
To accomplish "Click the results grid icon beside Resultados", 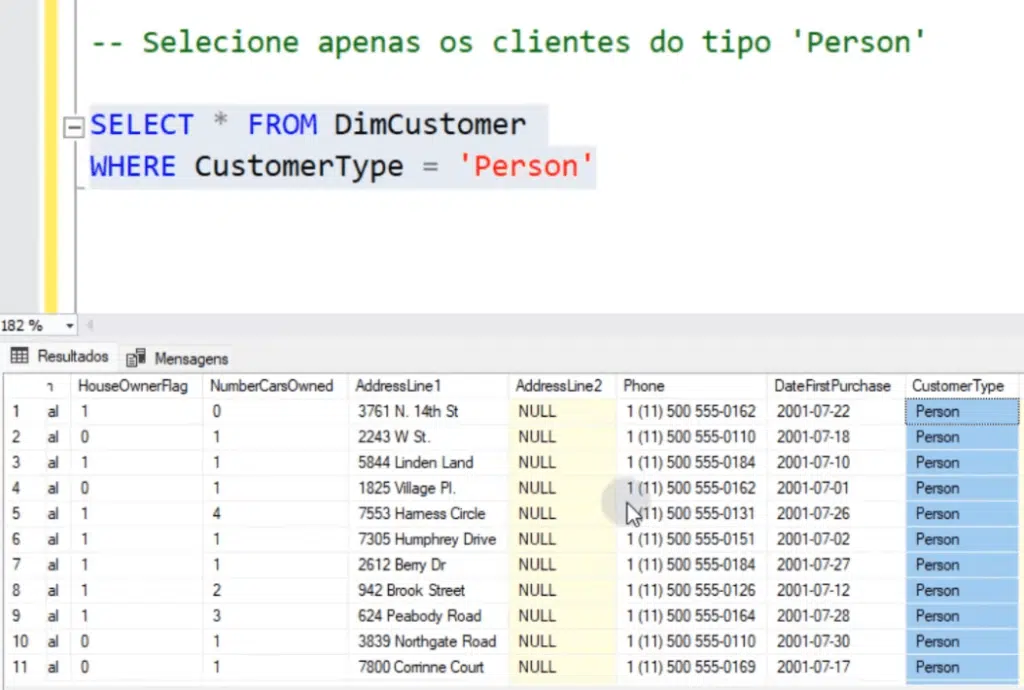I will coord(18,357).
